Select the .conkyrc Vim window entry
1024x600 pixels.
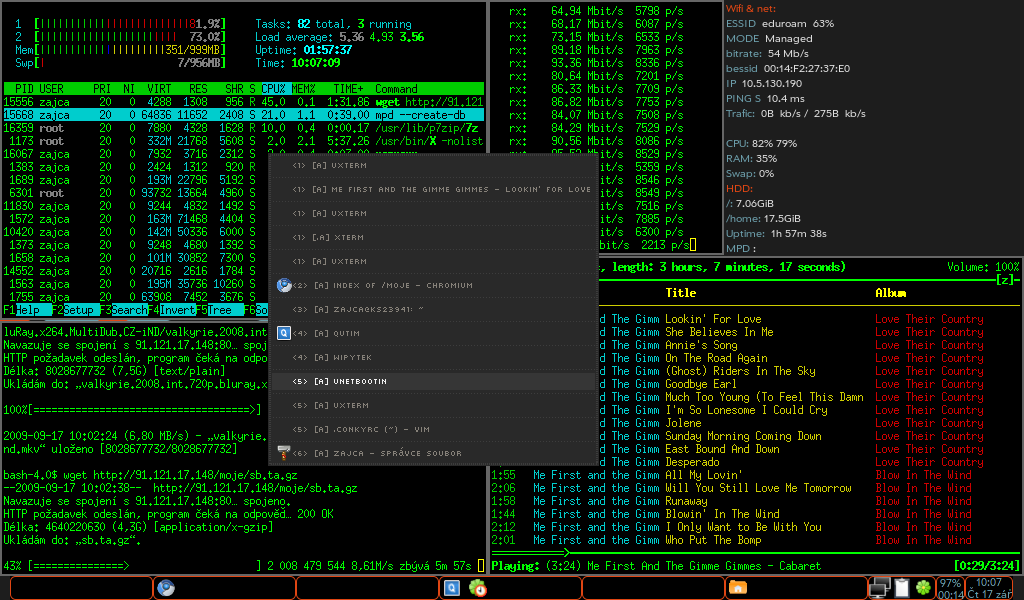(x=434, y=429)
